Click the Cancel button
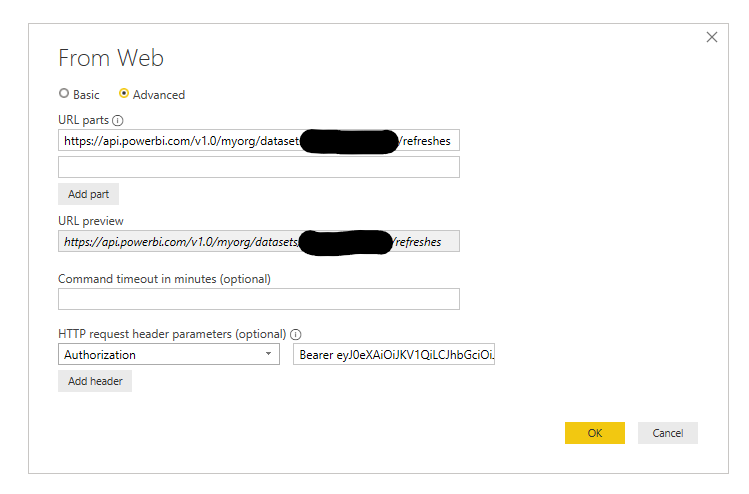 click(668, 433)
